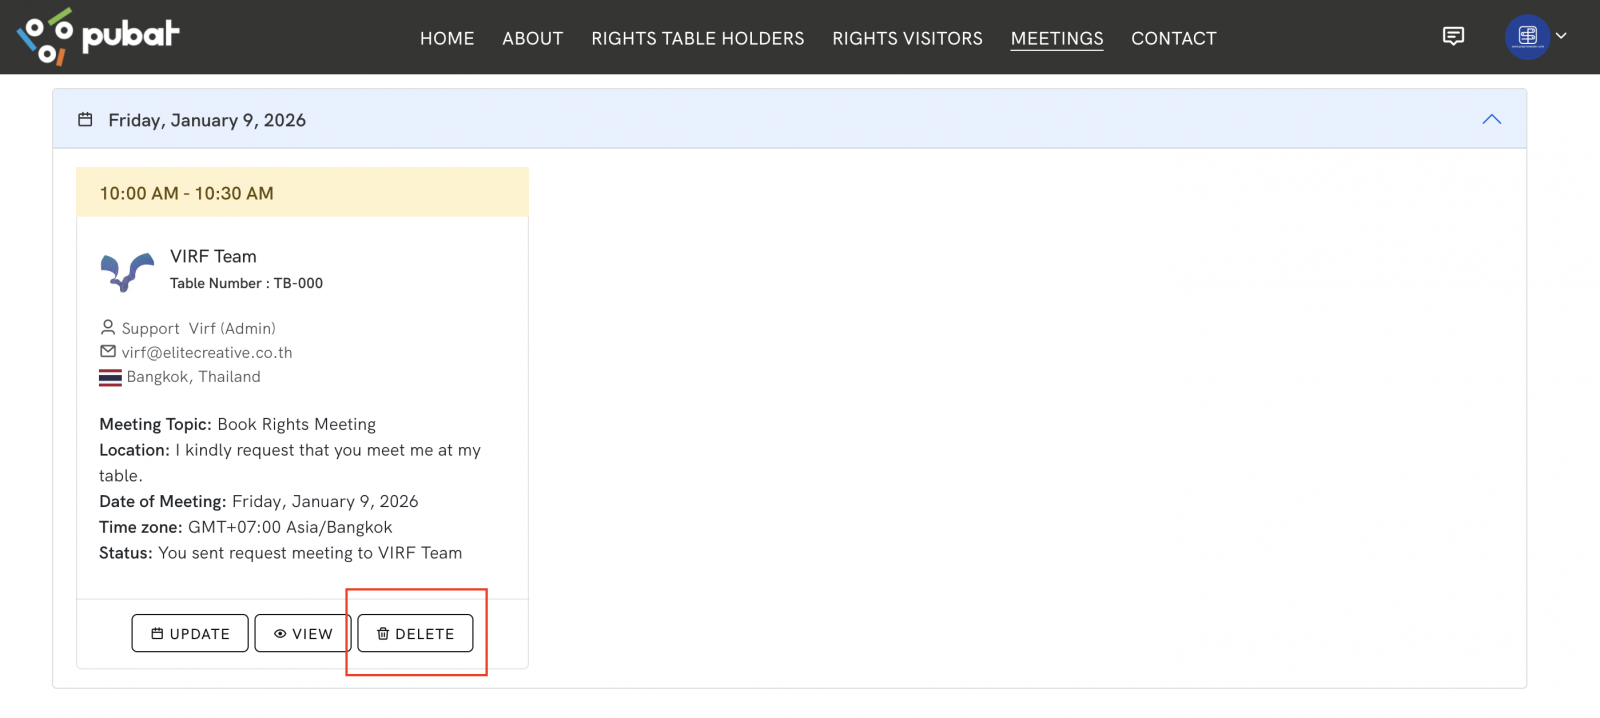Click the Book Rights Meeting topic
This screenshot has height=718, width=1600.
[x=297, y=424]
